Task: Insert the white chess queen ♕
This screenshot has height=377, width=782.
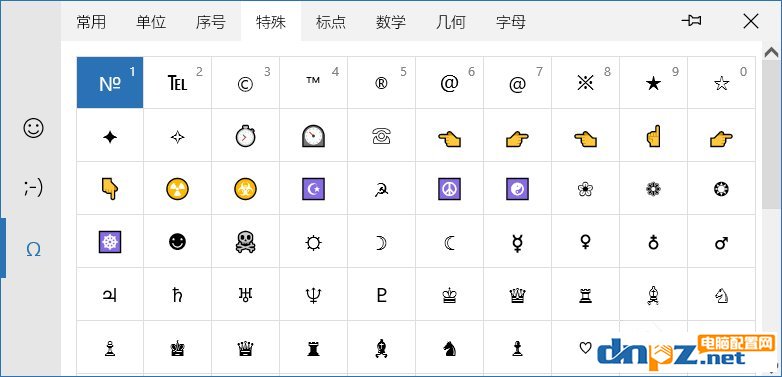Action: tap(517, 295)
